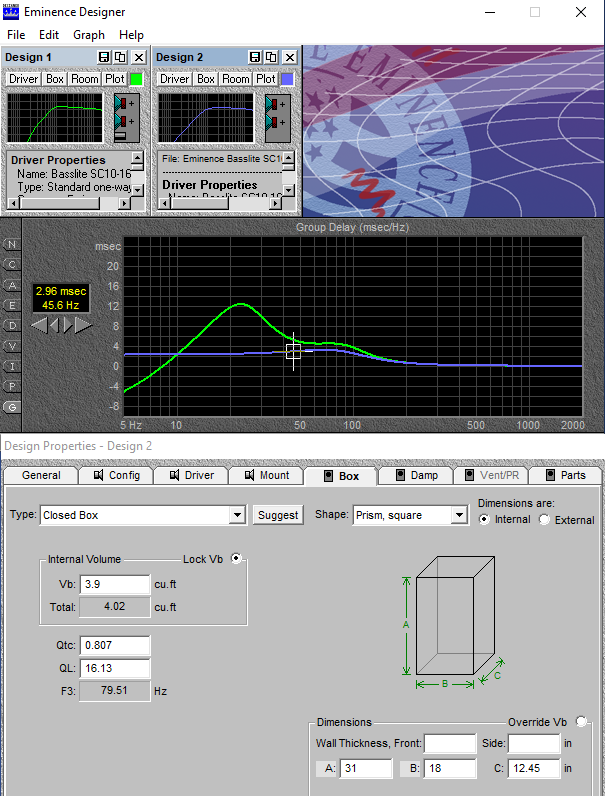Click Design 1 response graph thumbnail
This screenshot has height=796, width=605.
[x=55, y=118]
